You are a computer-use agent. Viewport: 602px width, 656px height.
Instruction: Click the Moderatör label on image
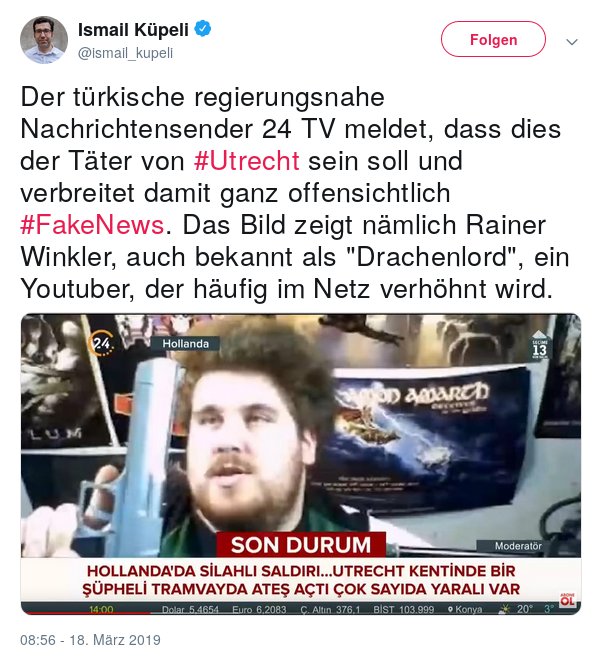coord(518,546)
